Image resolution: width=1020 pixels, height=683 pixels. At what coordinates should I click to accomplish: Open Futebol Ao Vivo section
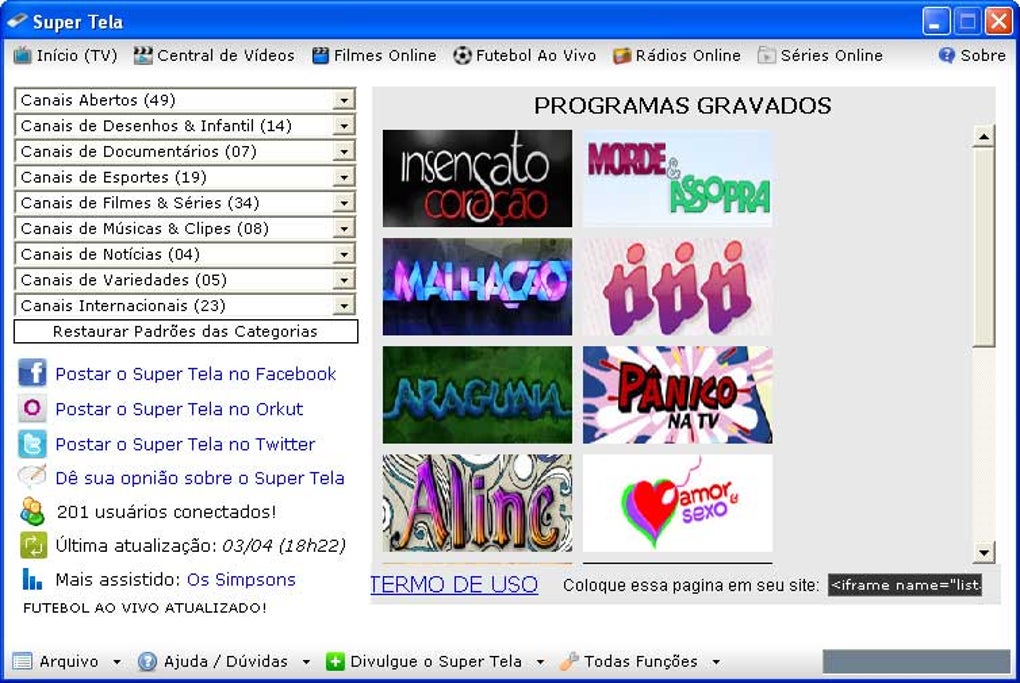(x=525, y=56)
